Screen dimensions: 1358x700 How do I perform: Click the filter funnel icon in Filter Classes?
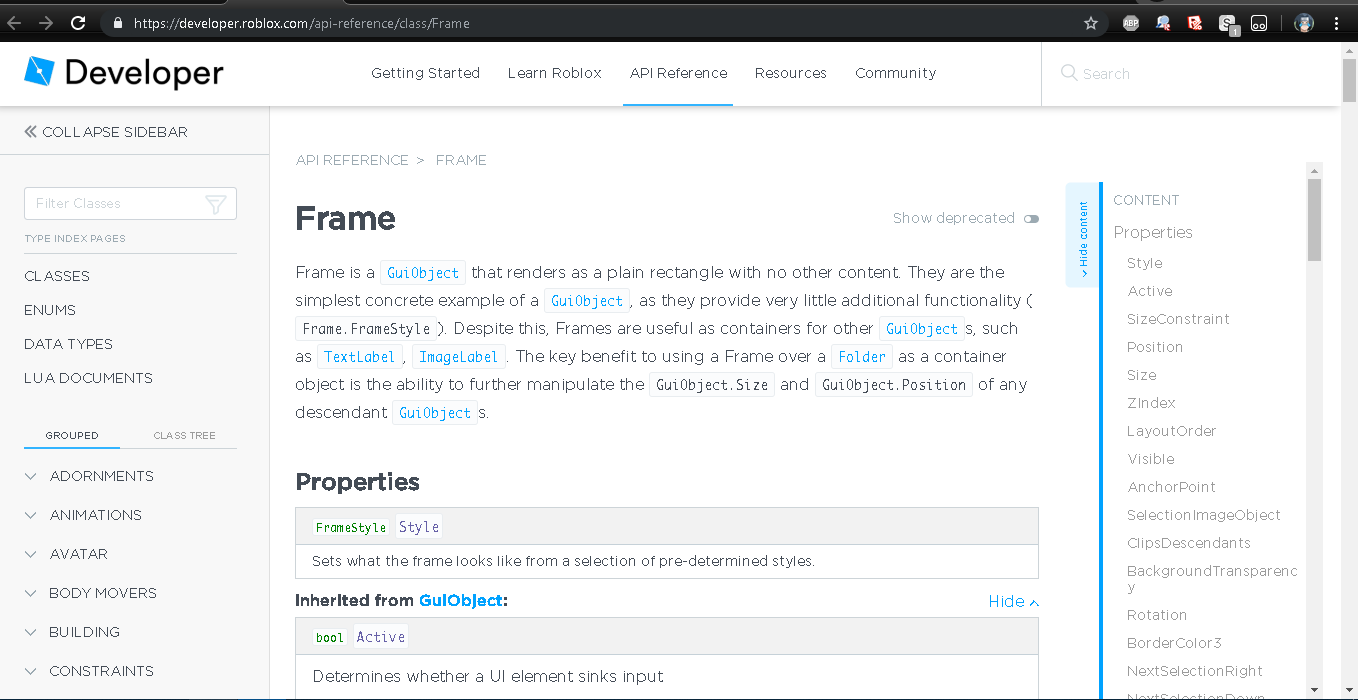point(215,203)
